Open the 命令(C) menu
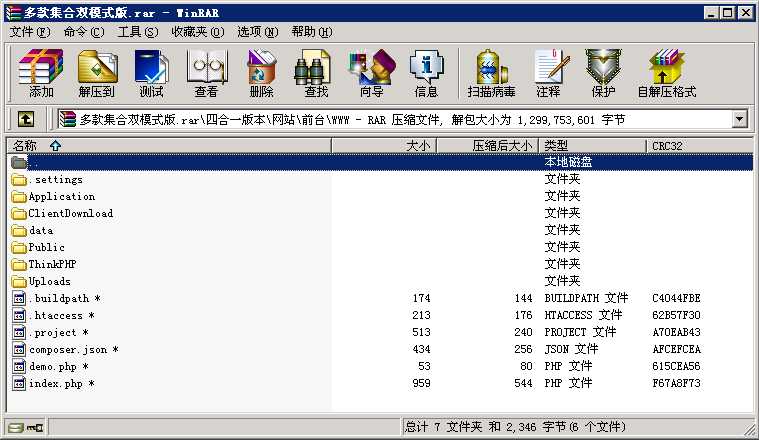This screenshot has height=440, width=759. (x=84, y=32)
